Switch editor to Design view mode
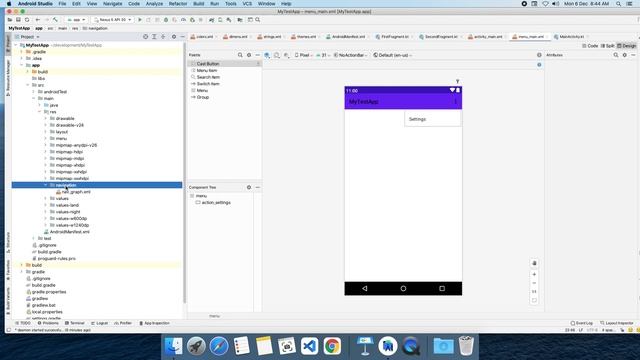 [x=627, y=46]
